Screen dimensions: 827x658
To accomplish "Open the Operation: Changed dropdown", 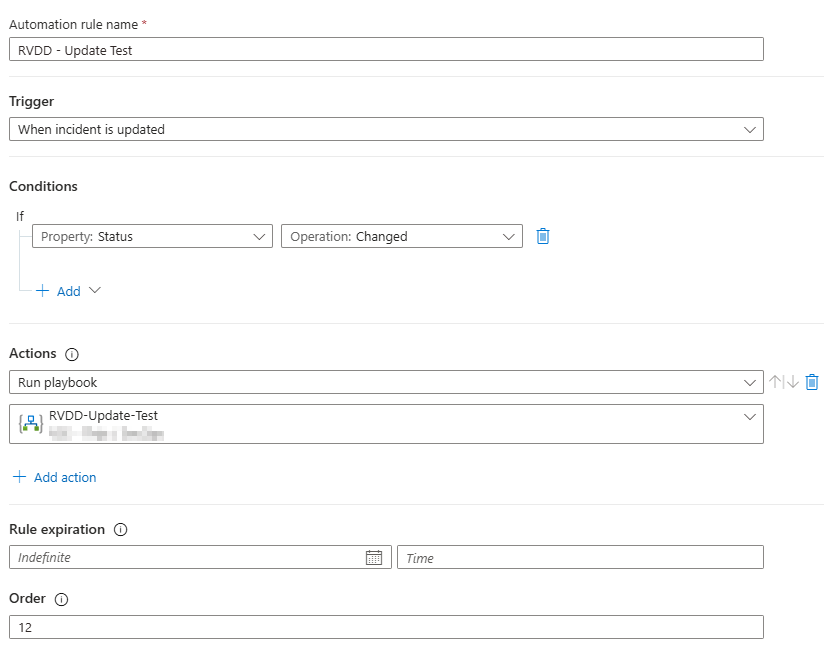I will tap(401, 237).
